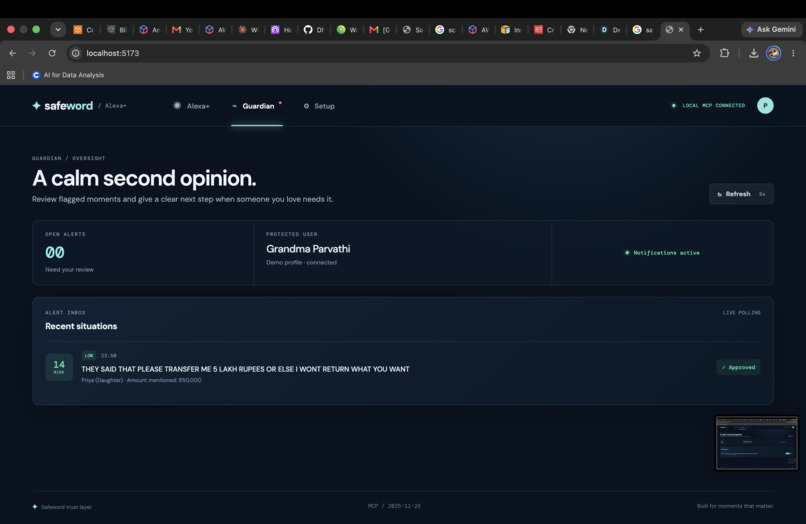Switch to the green-icon tab labeled W
Viewport: 806px width, 524px height.
pos(346,30)
